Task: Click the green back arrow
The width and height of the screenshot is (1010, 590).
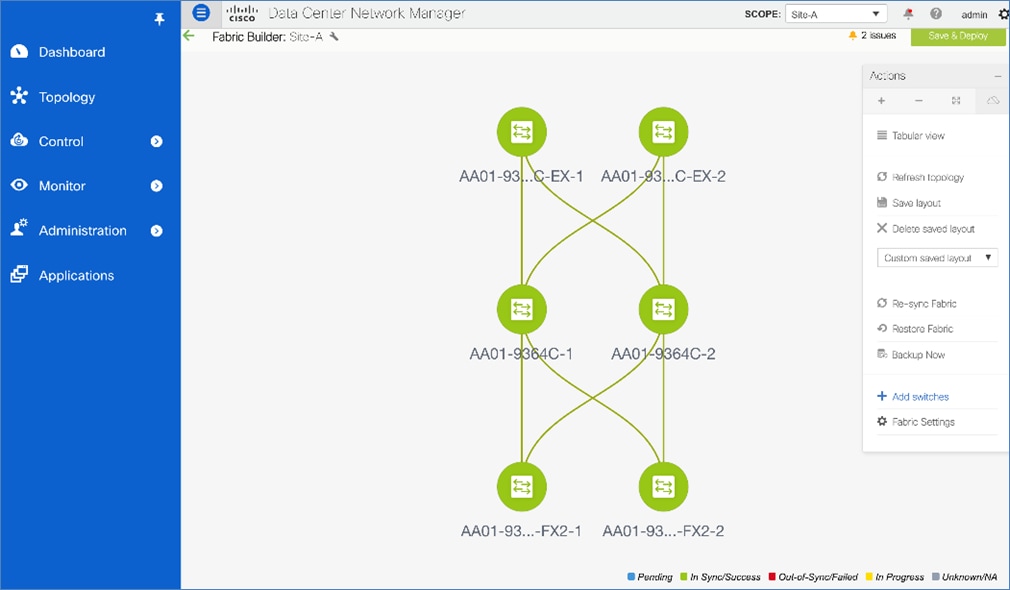Action: [189, 36]
